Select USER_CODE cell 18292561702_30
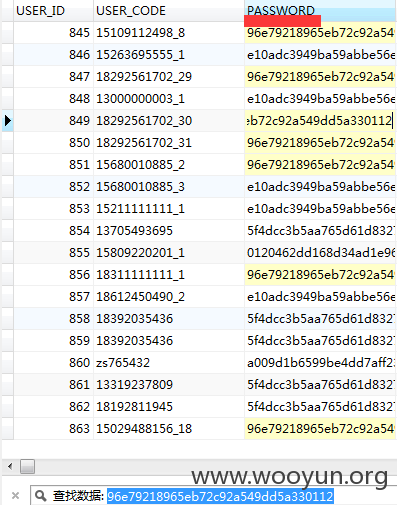Viewport: 397px width, 505px height. pos(169,121)
